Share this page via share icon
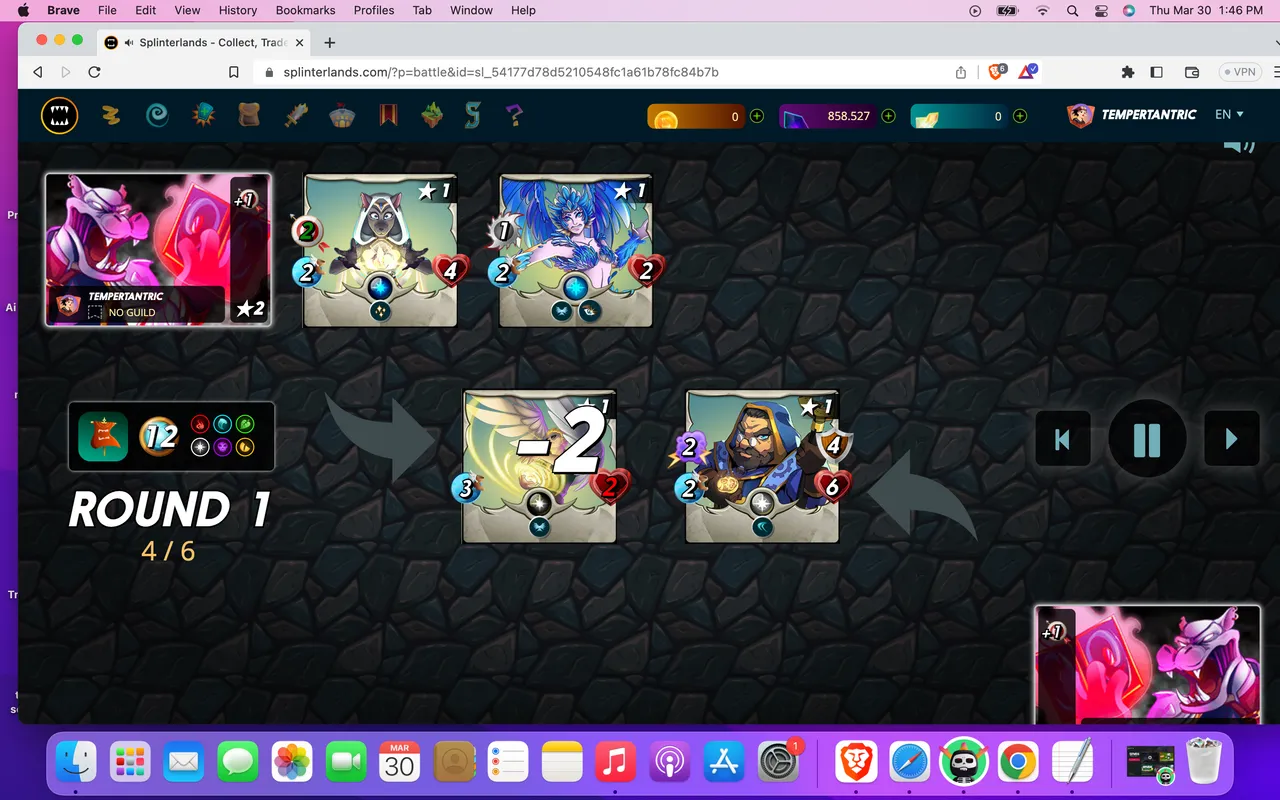This screenshot has width=1280, height=800. point(961,72)
